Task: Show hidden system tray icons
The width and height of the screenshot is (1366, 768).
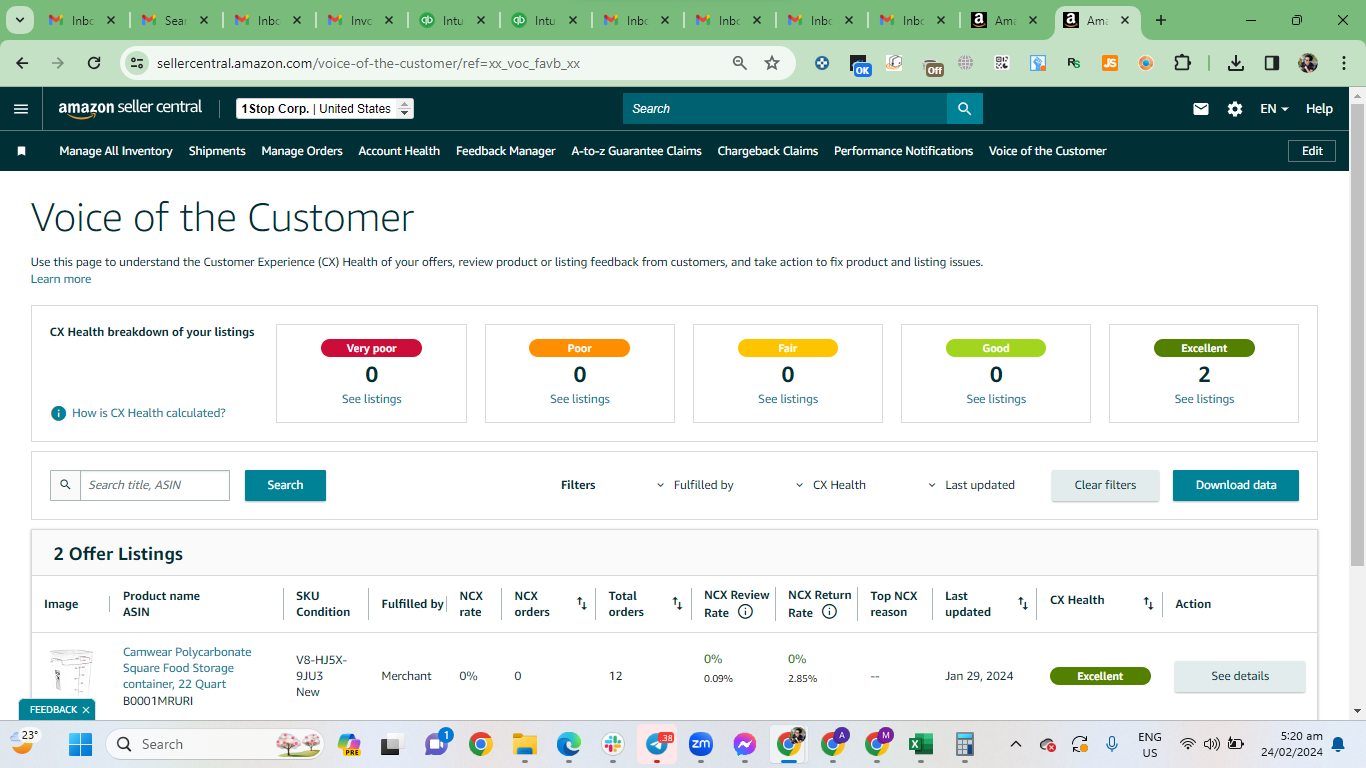Action: [x=1016, y=744]
